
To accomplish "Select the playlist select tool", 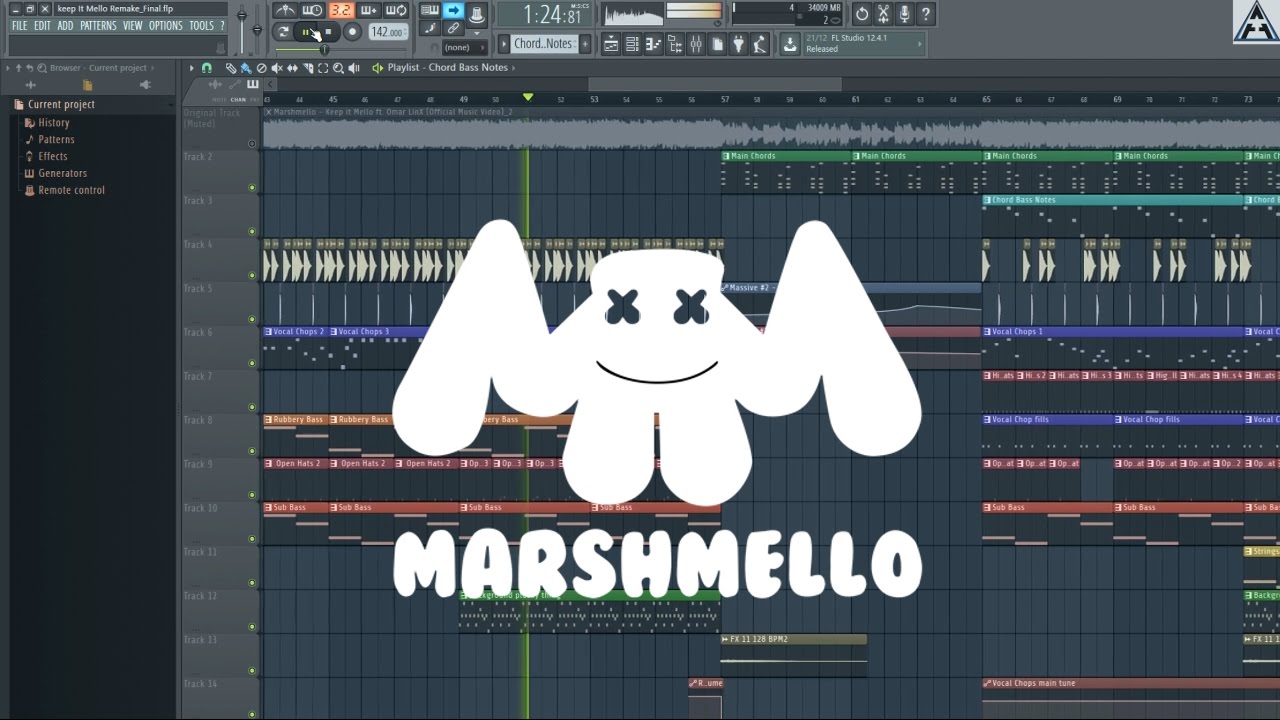I will coord(323,68).
